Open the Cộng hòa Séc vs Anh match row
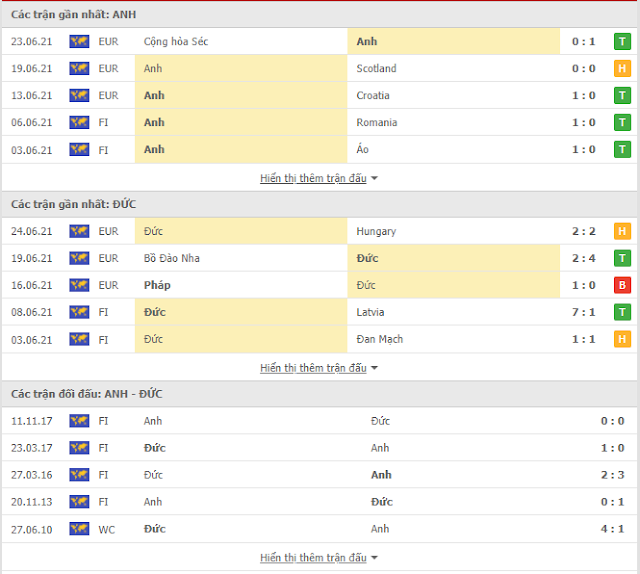640x574 pixels. [320, 42]
